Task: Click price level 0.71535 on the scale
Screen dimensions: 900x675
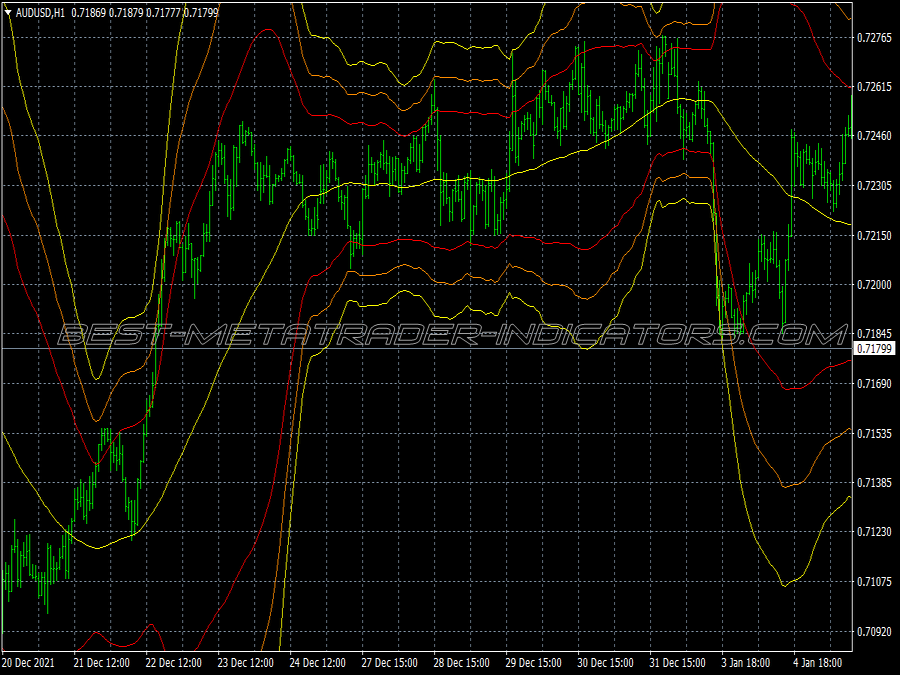Action: pos(874,433)
